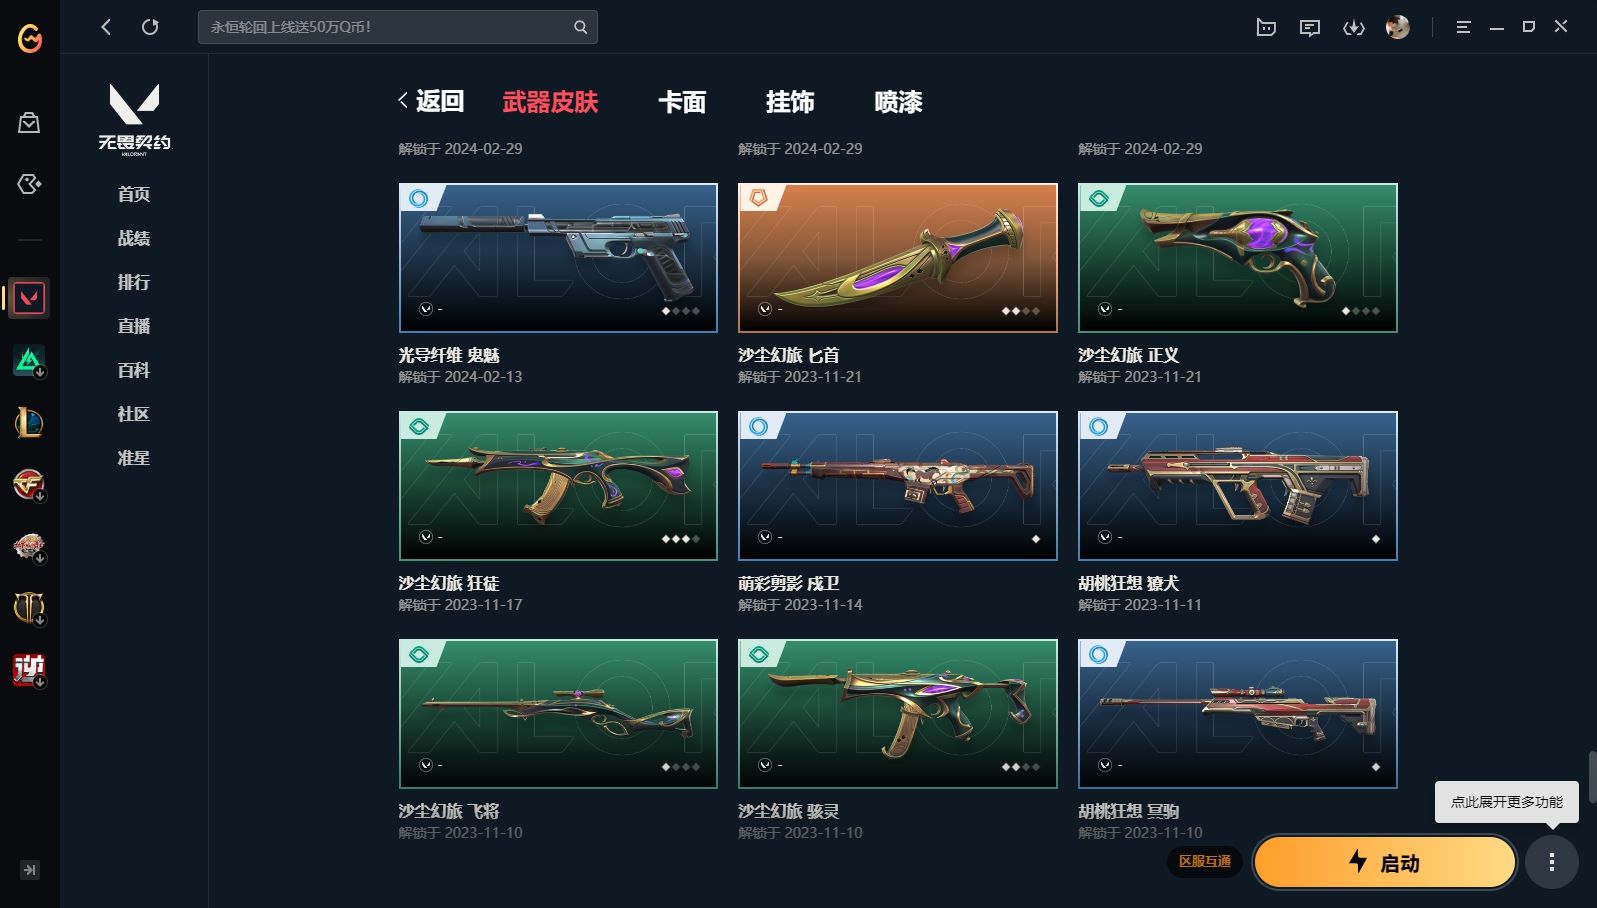The width and height of the screenshot is (1597, 908).
Task: Click the search input field
Action: 385,27
